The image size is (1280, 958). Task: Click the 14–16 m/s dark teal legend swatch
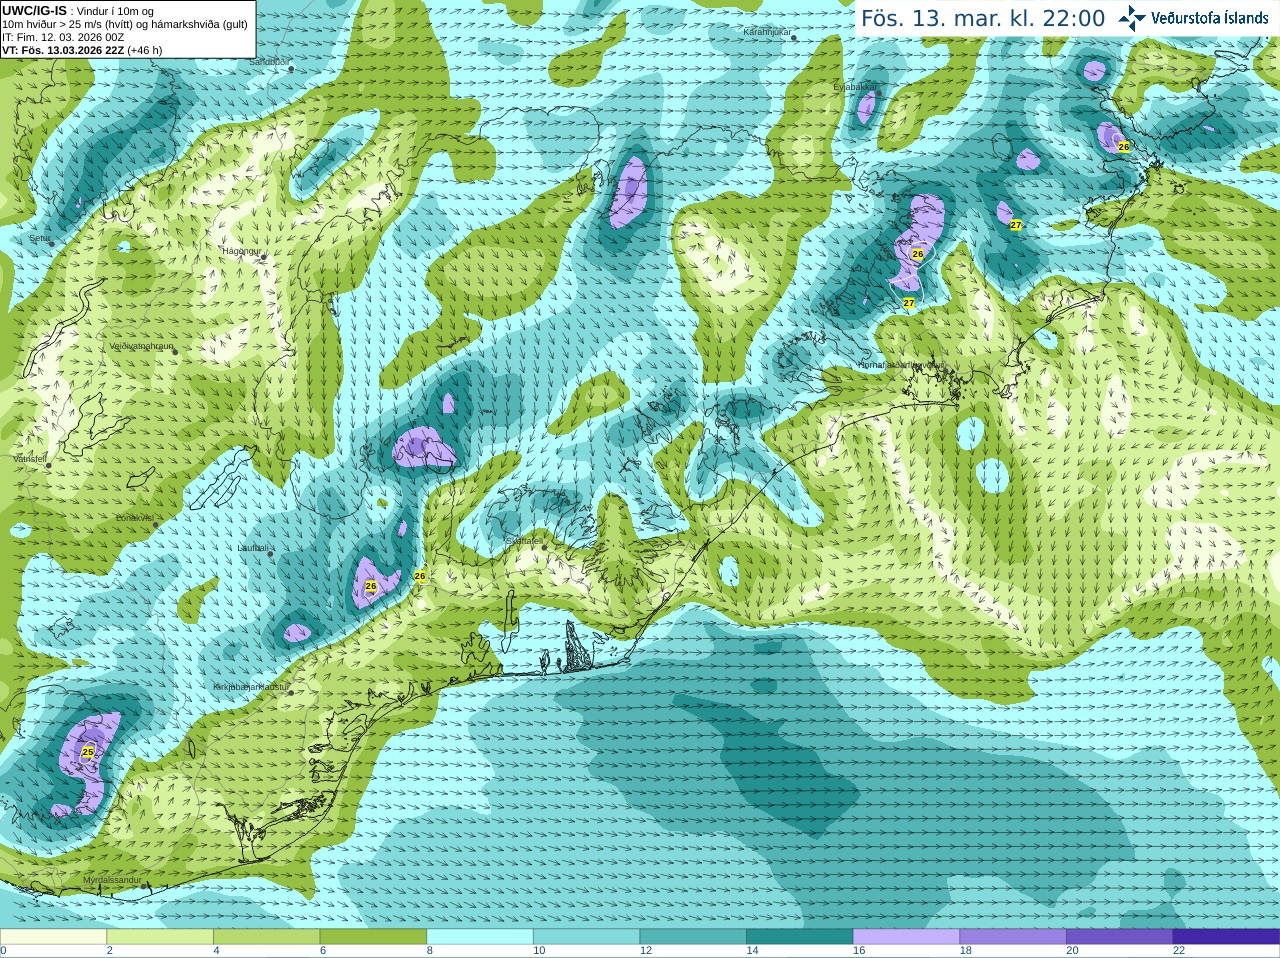click(800, 936)
